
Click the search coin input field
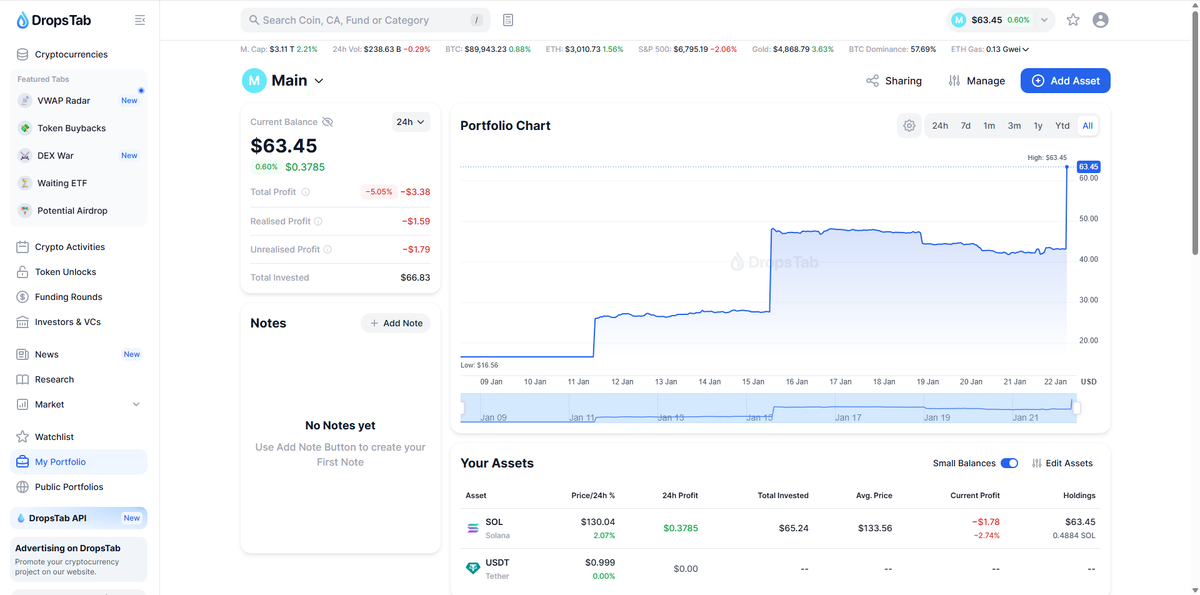click(x=365, y=20)
